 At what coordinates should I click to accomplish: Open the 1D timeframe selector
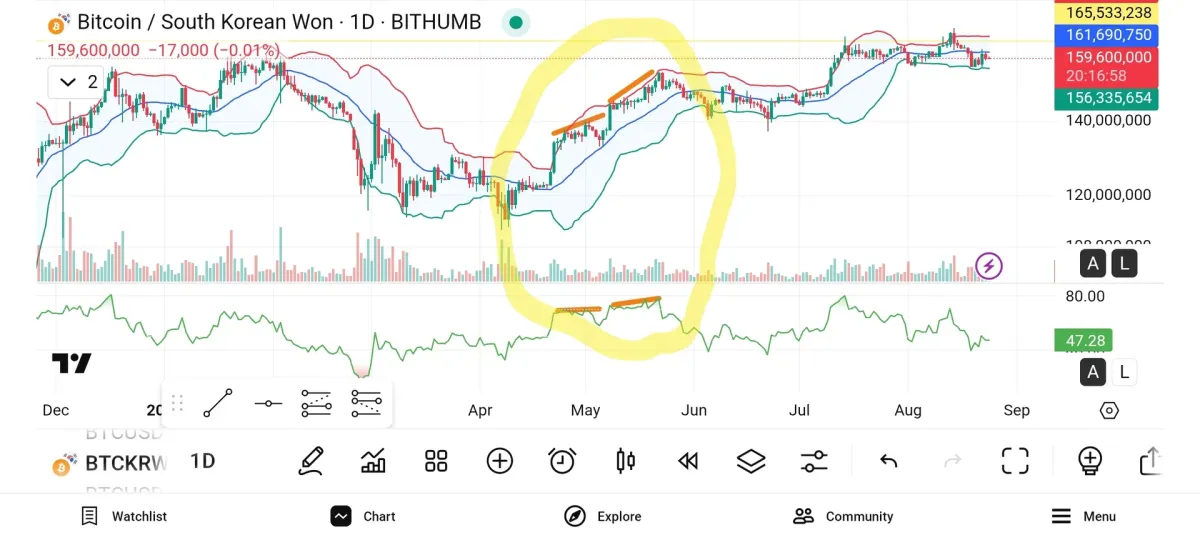(x=203, y=461)
